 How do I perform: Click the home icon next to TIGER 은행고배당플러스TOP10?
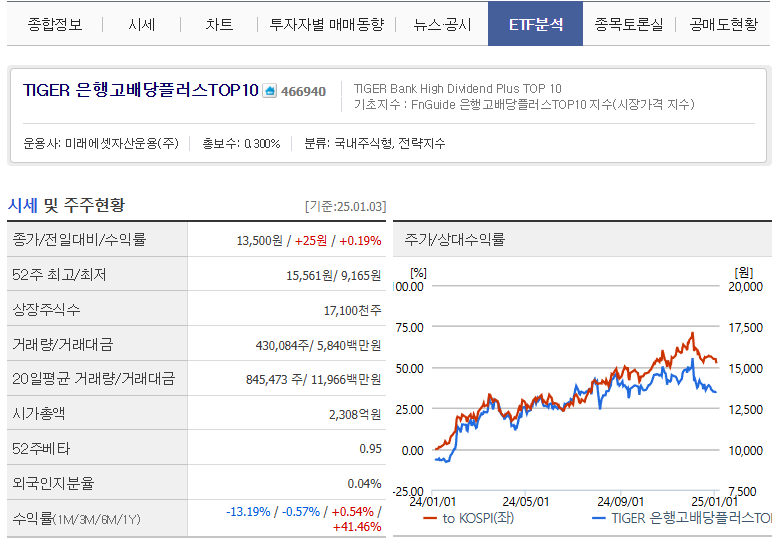click(x=270, y=91)
